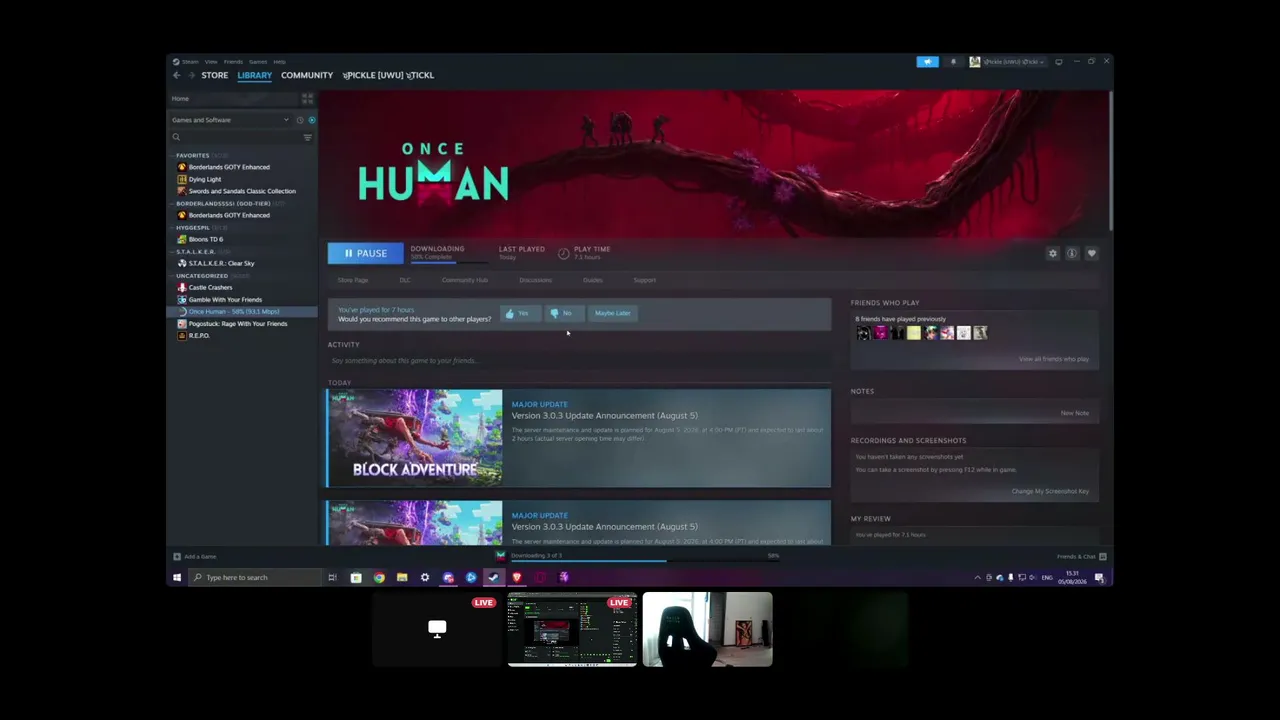Click Change My Screenshot Key link

click(1050, 491)
